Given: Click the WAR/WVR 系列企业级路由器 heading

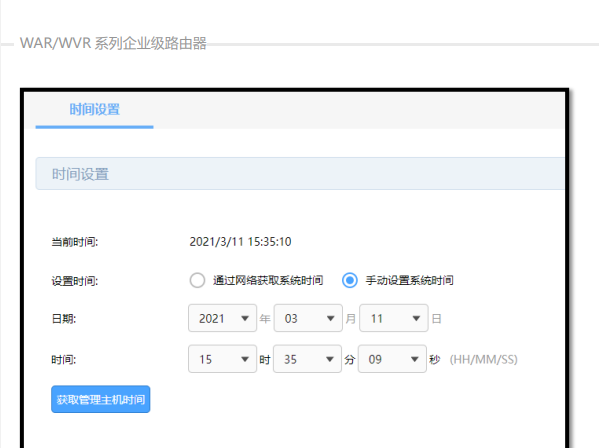Looking at the screenshot, I should click(113, 43).
